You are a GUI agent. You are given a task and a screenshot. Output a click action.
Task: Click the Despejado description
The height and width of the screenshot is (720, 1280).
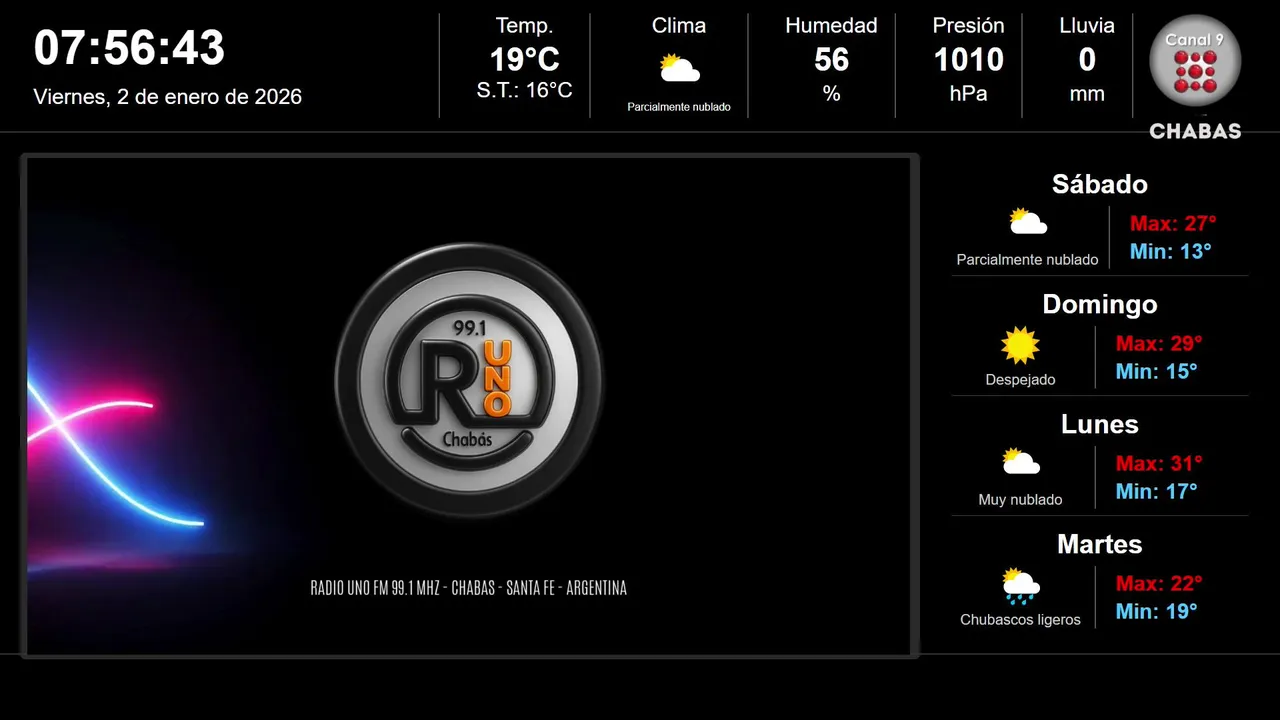1020,380
